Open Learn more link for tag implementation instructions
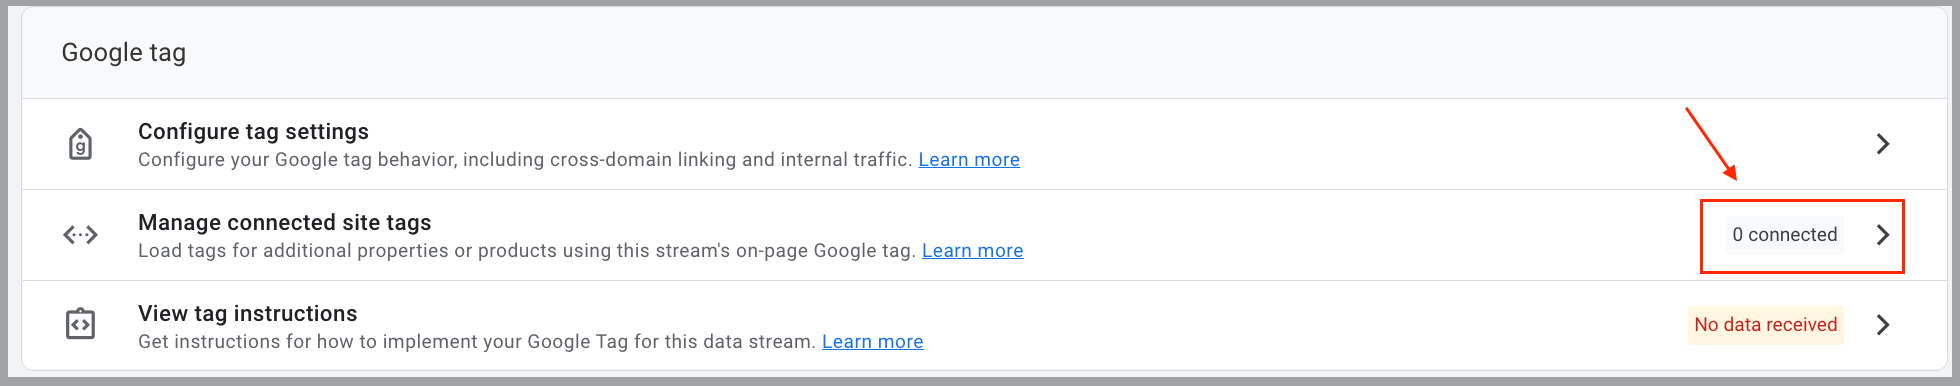Screen dimensions: 1960x386 (873, 341)
